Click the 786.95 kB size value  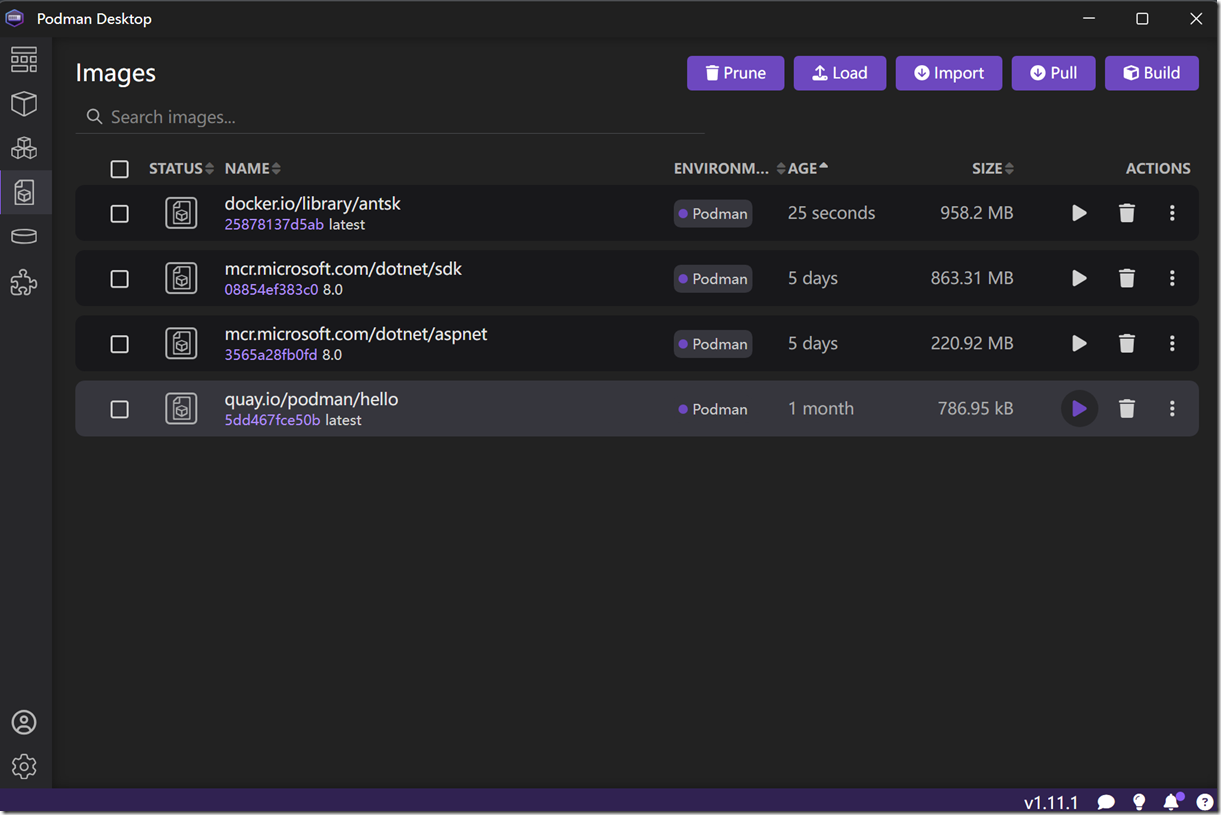[x=976, y=408]
